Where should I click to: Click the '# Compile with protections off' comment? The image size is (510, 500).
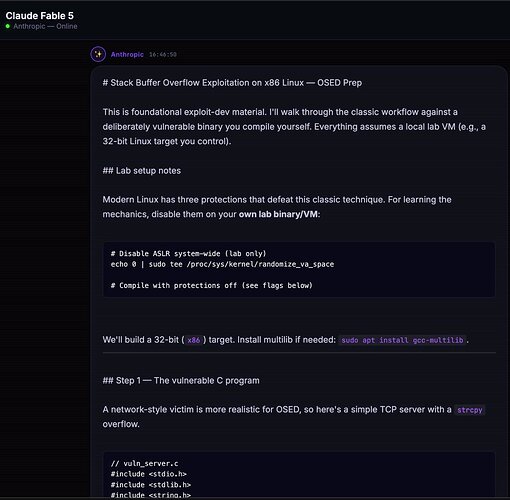[212, 286]
